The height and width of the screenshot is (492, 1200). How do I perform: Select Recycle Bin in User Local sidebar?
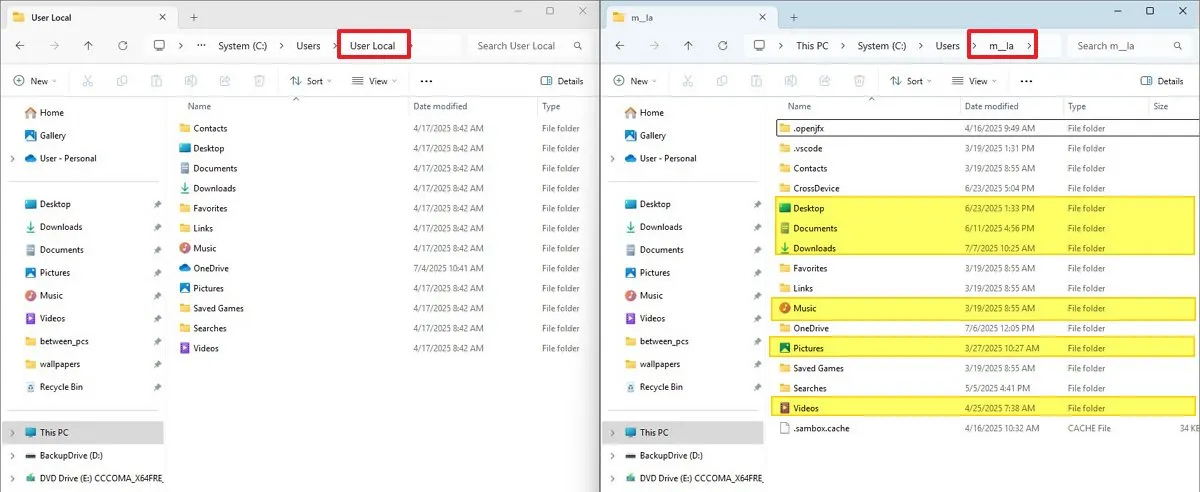59,387
